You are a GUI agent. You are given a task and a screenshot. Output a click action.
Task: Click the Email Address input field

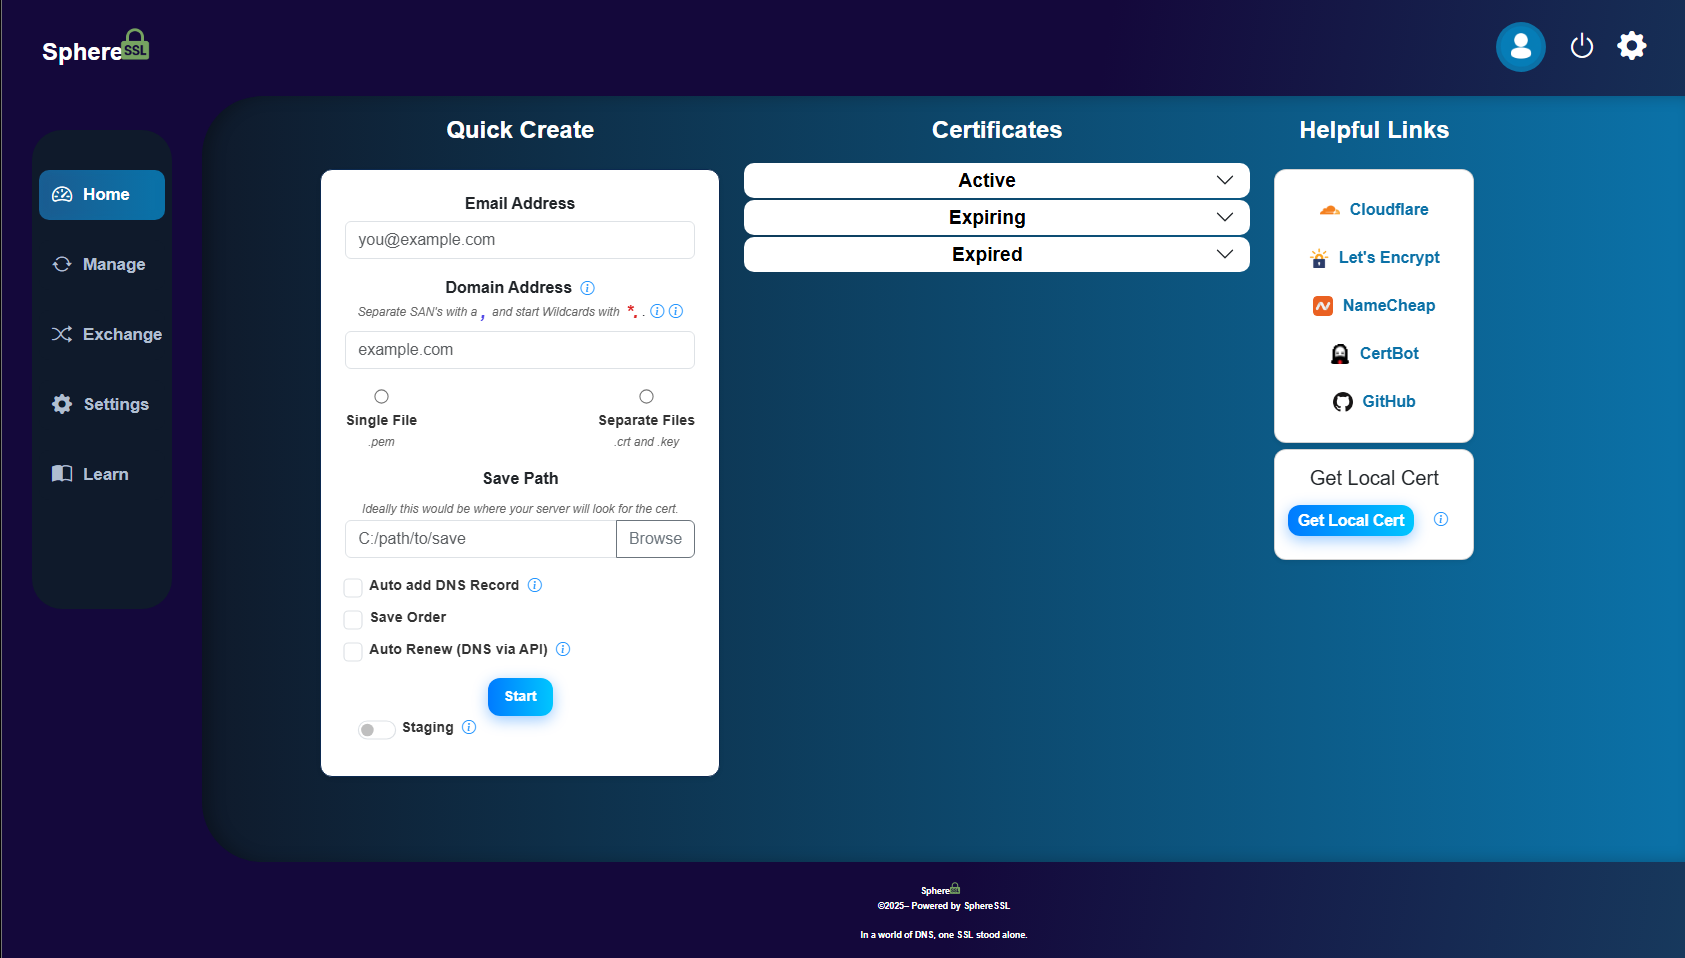pyautogui.click(x=519, y=240)
